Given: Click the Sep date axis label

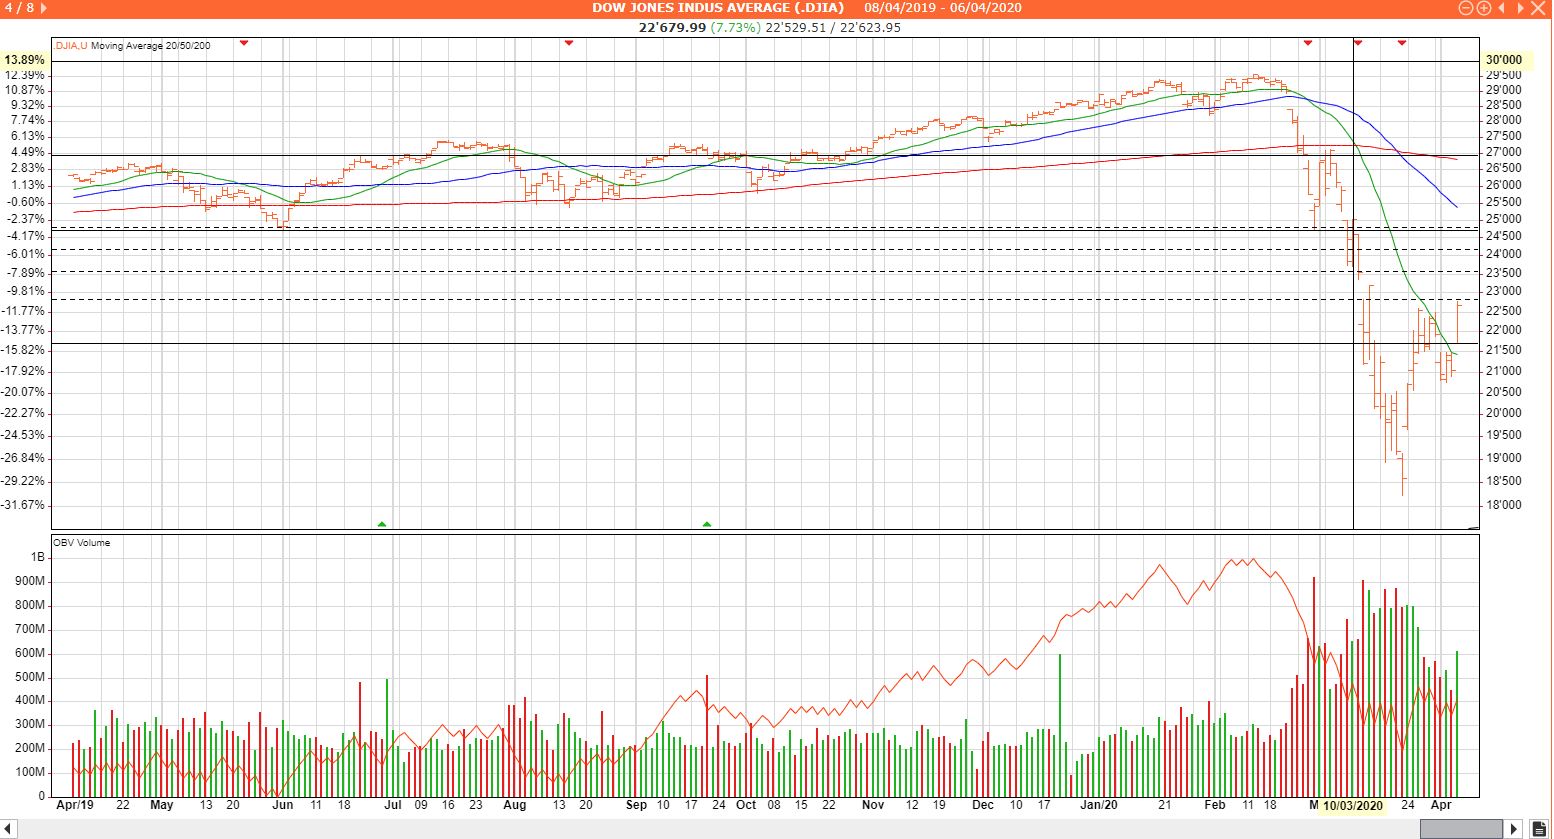Looking at the screenshot, I should (x=636, y=805).
